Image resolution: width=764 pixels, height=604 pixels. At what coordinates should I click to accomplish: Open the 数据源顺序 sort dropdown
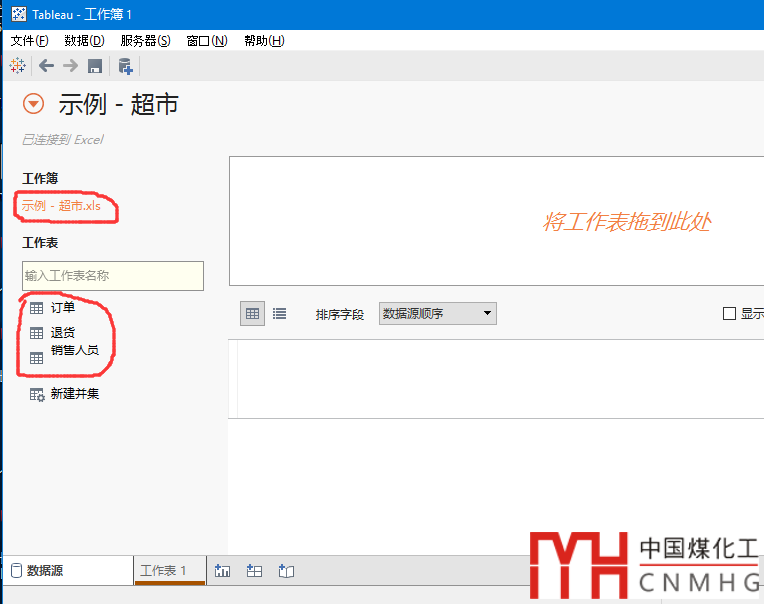438,313
